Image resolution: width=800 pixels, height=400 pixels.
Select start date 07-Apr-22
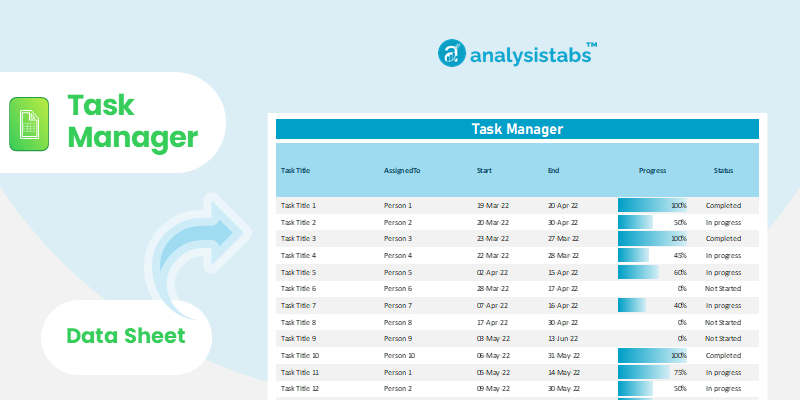click(x=492, y=306)
